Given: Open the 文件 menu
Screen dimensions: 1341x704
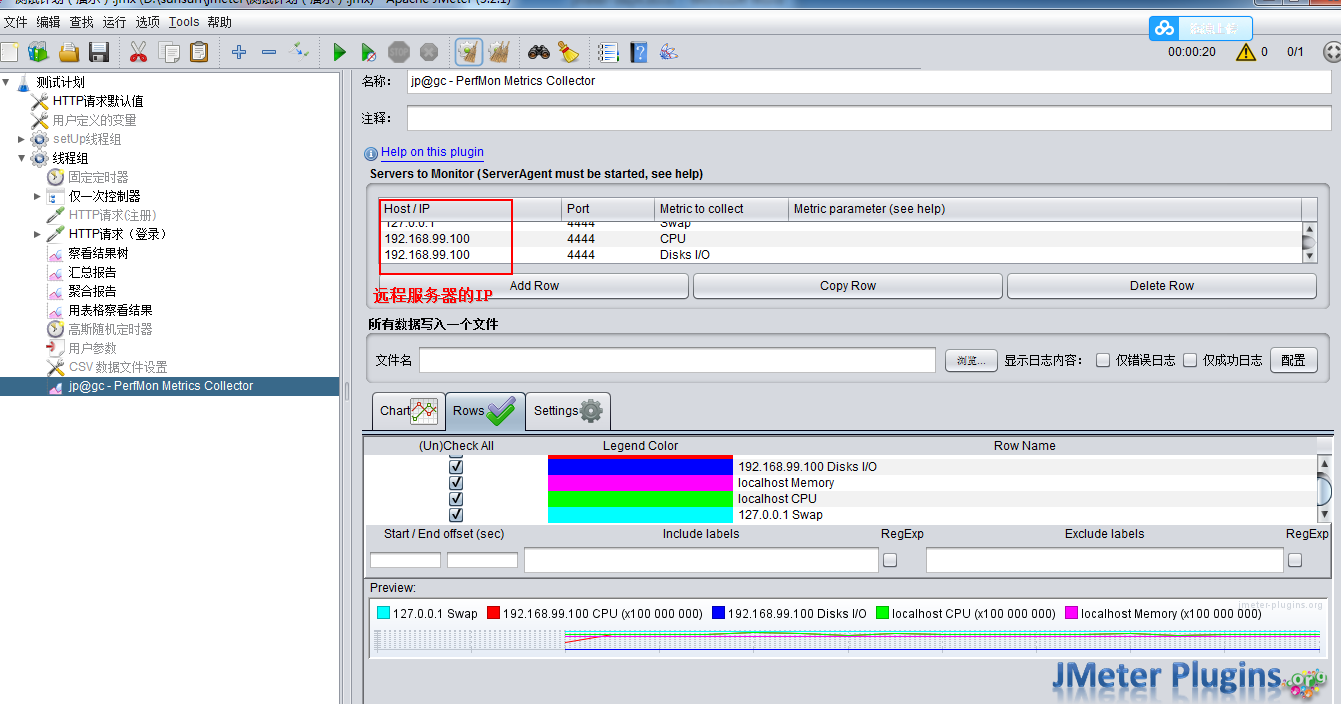Looking at the screenshot, I should 15,22.
